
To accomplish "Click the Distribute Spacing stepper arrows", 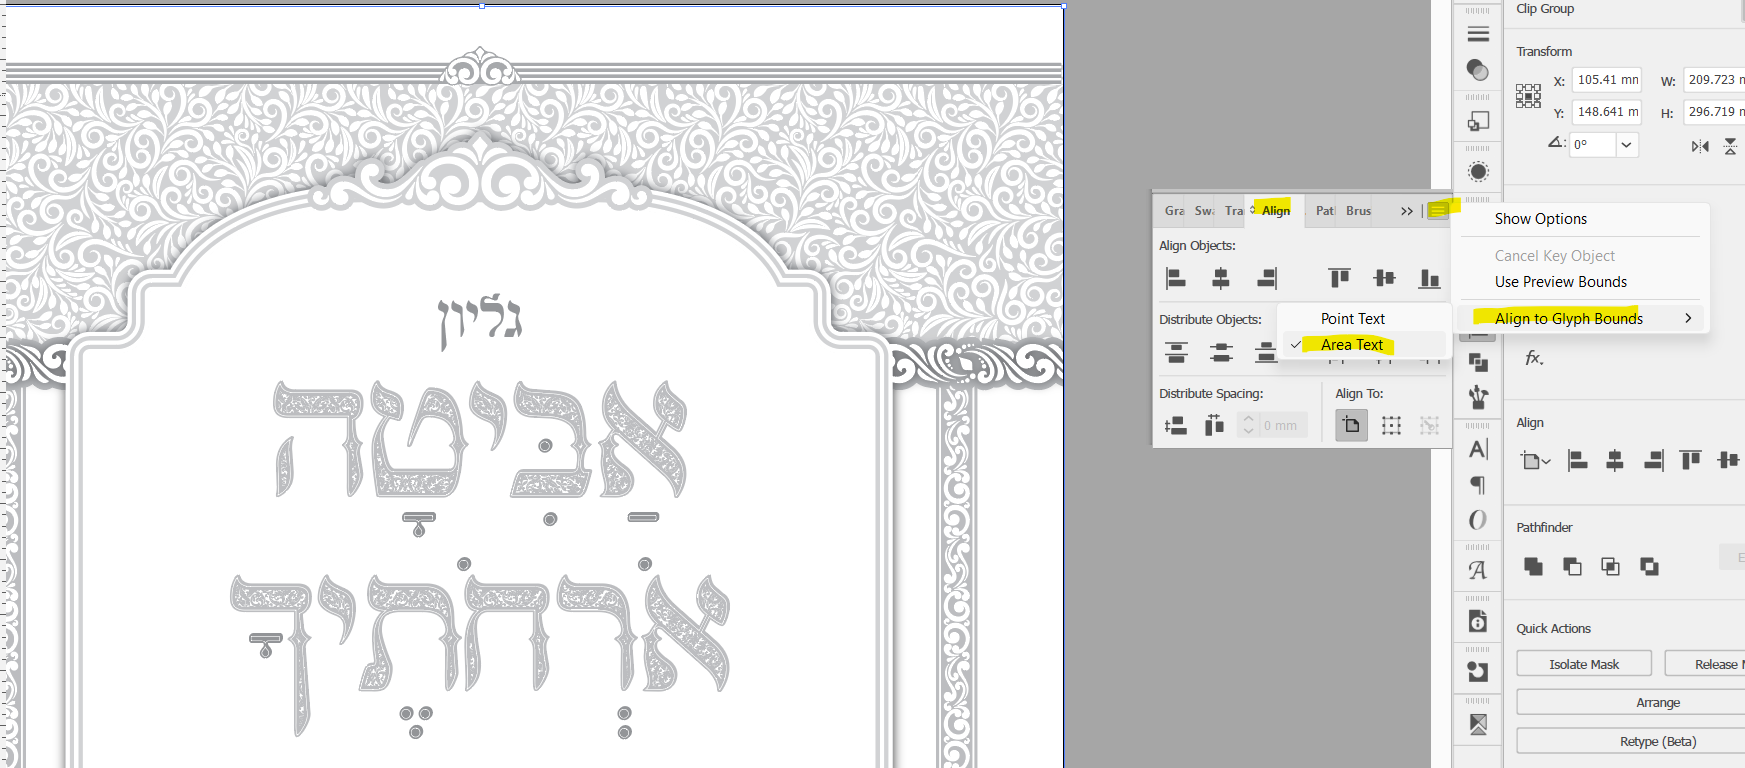I will point(1248,426).
